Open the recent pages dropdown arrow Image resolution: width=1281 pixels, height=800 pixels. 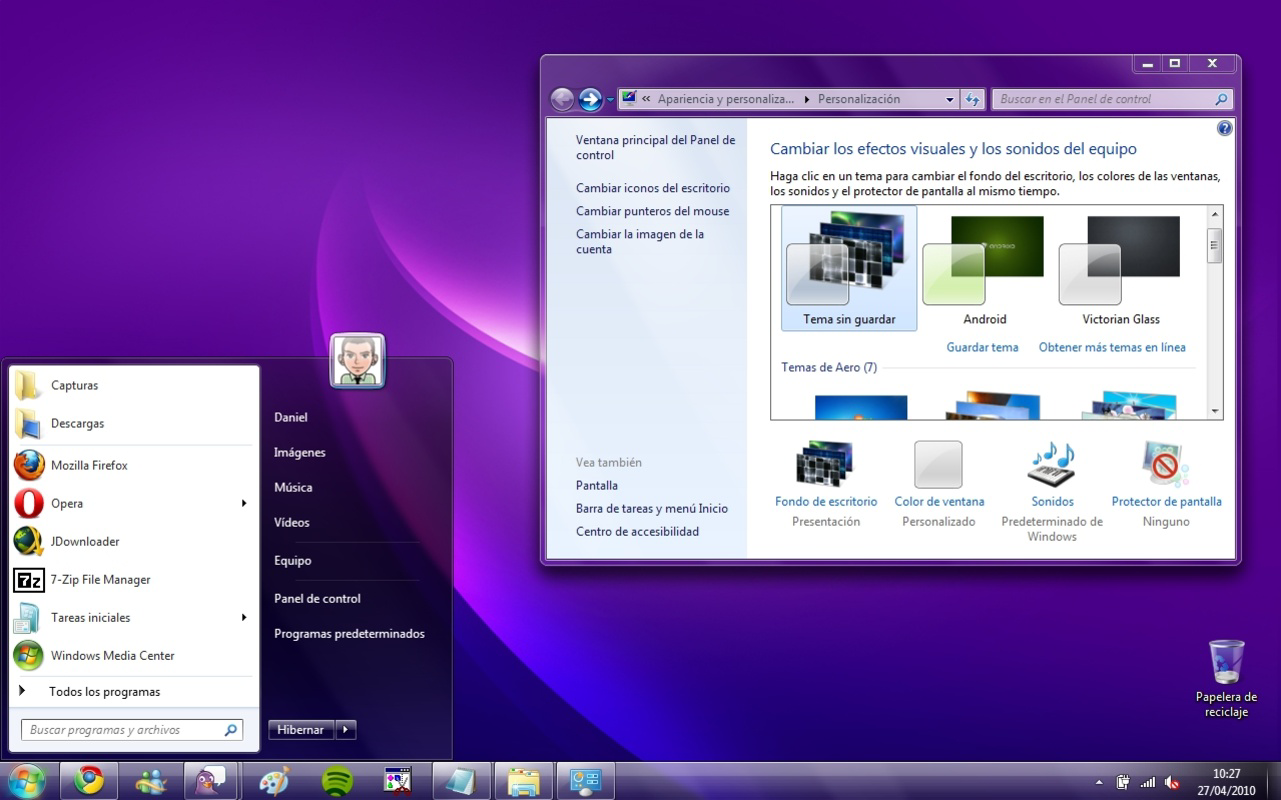(610, 100)
